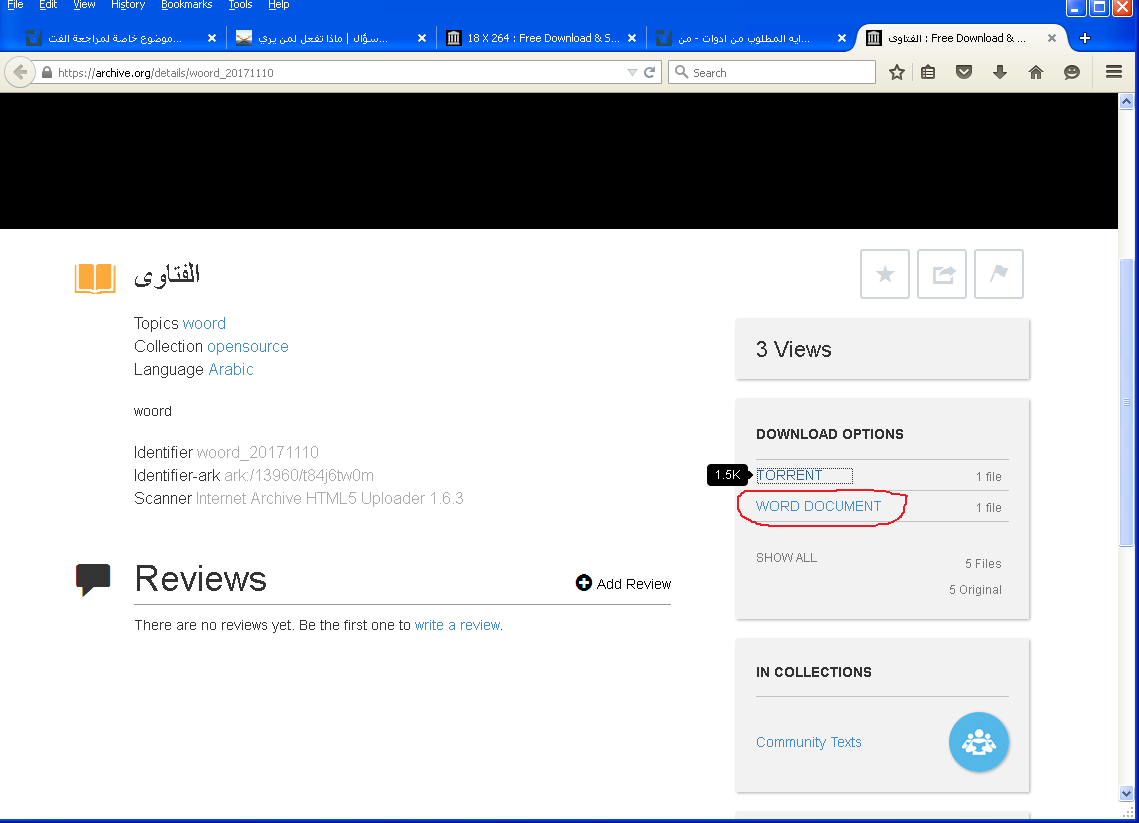The image size is (1139, 823).
Task: Click the Identifier-ark value text
Action: pyautogui.click(x=299, y=476)
